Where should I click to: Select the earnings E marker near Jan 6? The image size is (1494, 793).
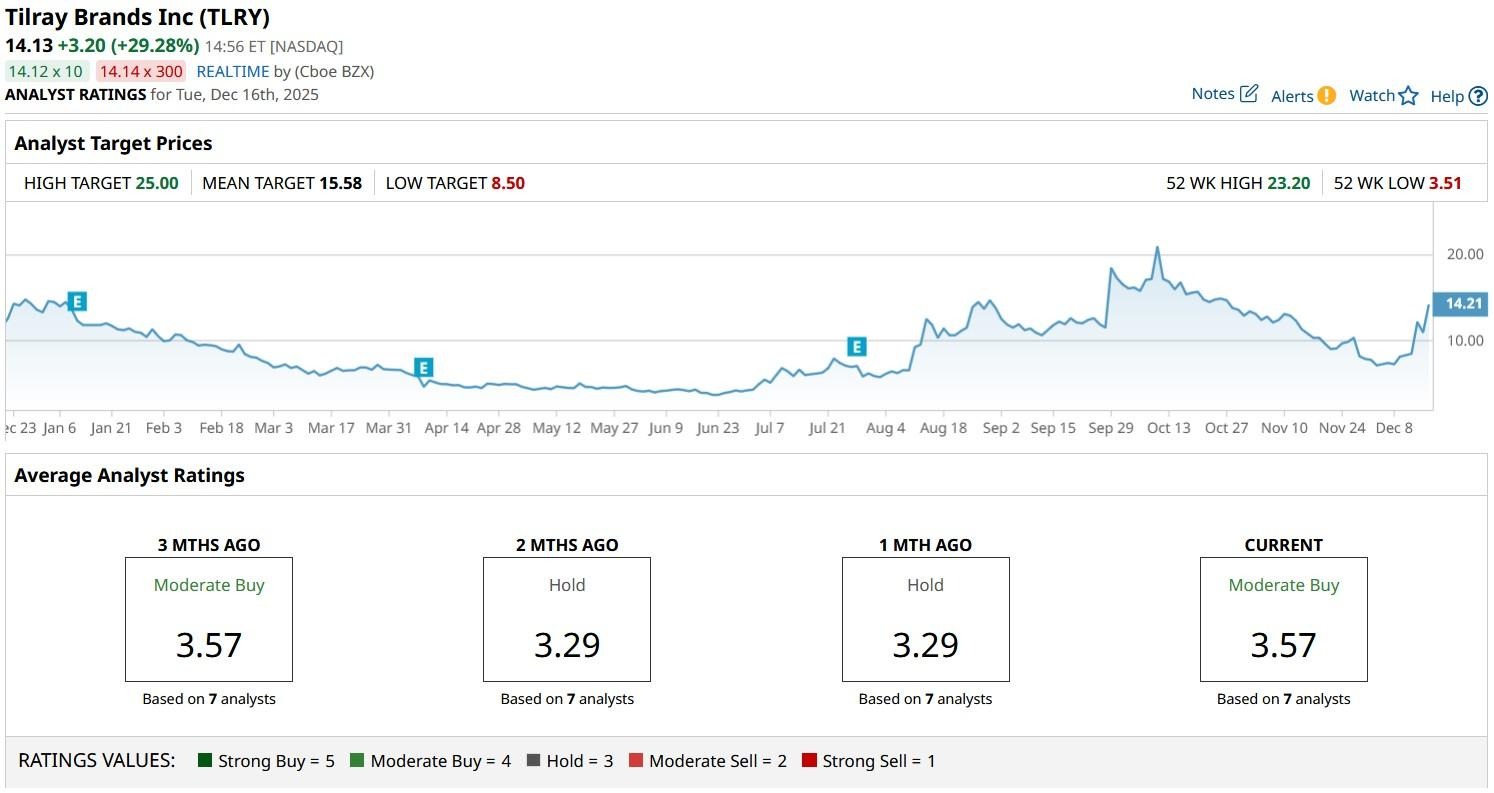click(77, 301)
